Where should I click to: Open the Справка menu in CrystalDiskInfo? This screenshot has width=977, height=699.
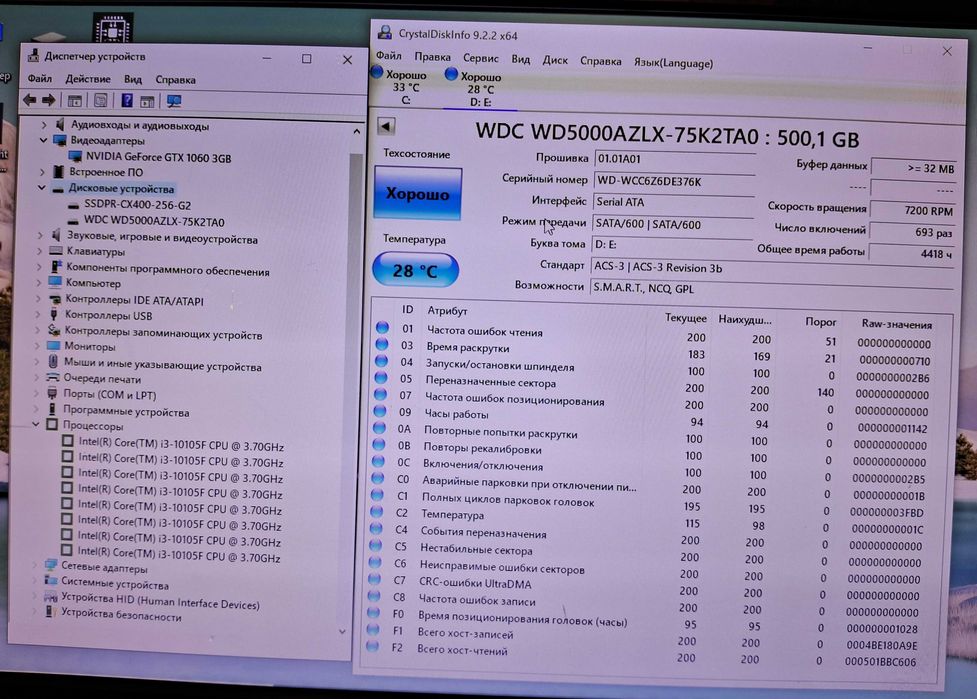601,61
